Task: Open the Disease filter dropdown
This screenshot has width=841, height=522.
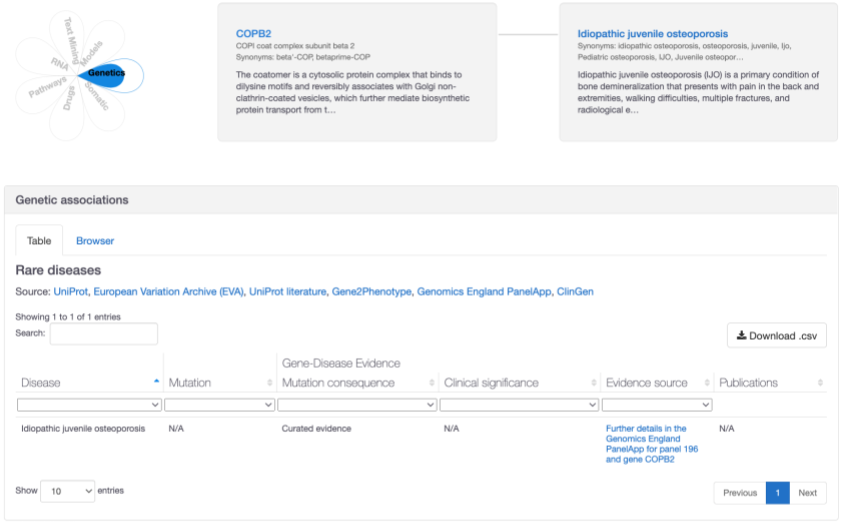Action: pos(89,405)
